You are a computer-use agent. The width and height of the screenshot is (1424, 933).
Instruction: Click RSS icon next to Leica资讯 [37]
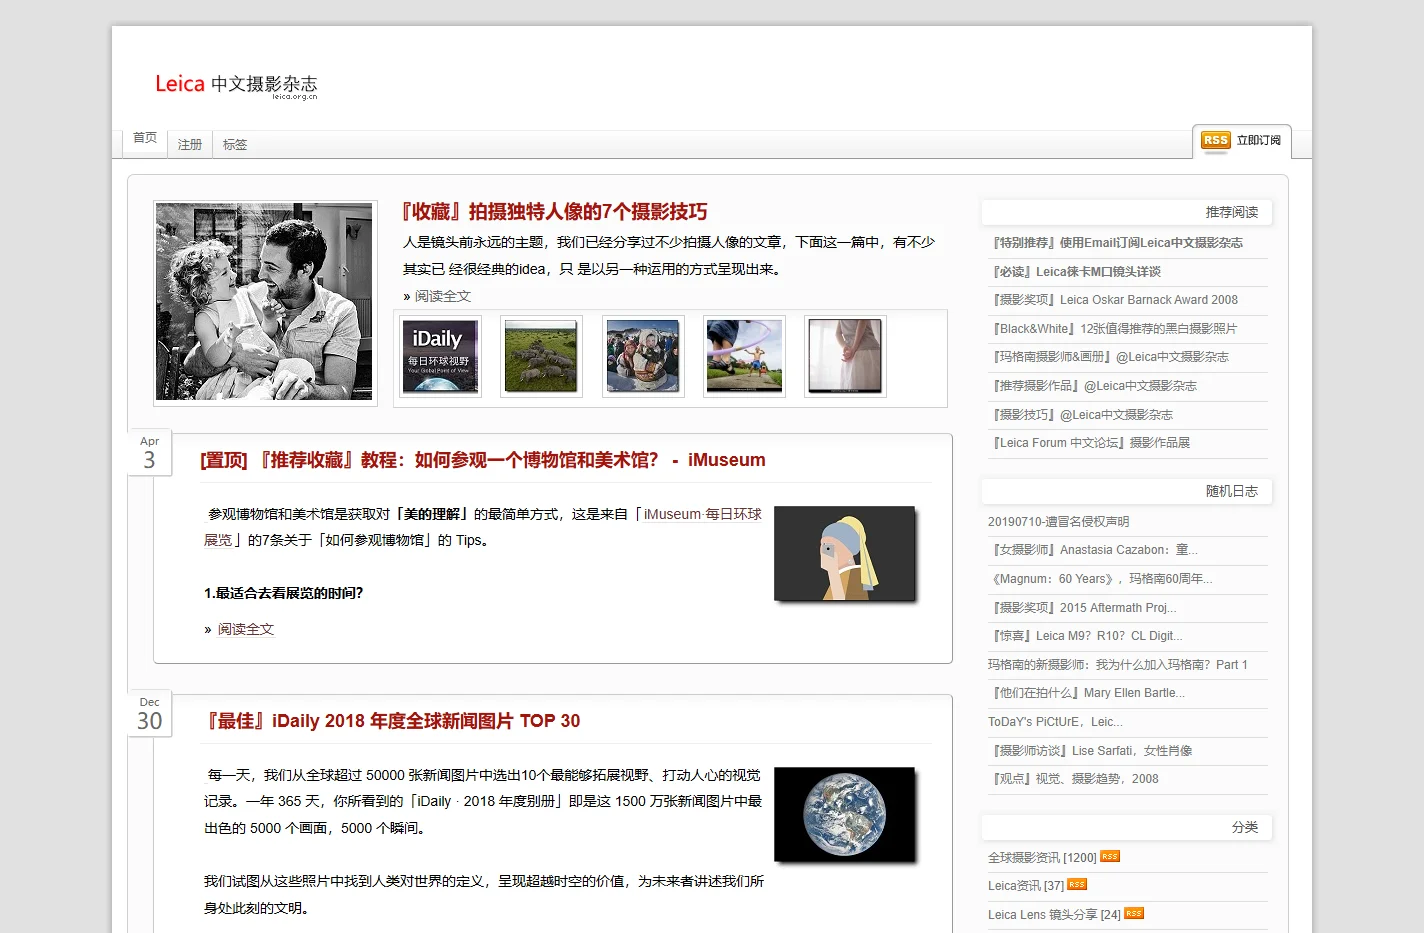pos(1077,884)
